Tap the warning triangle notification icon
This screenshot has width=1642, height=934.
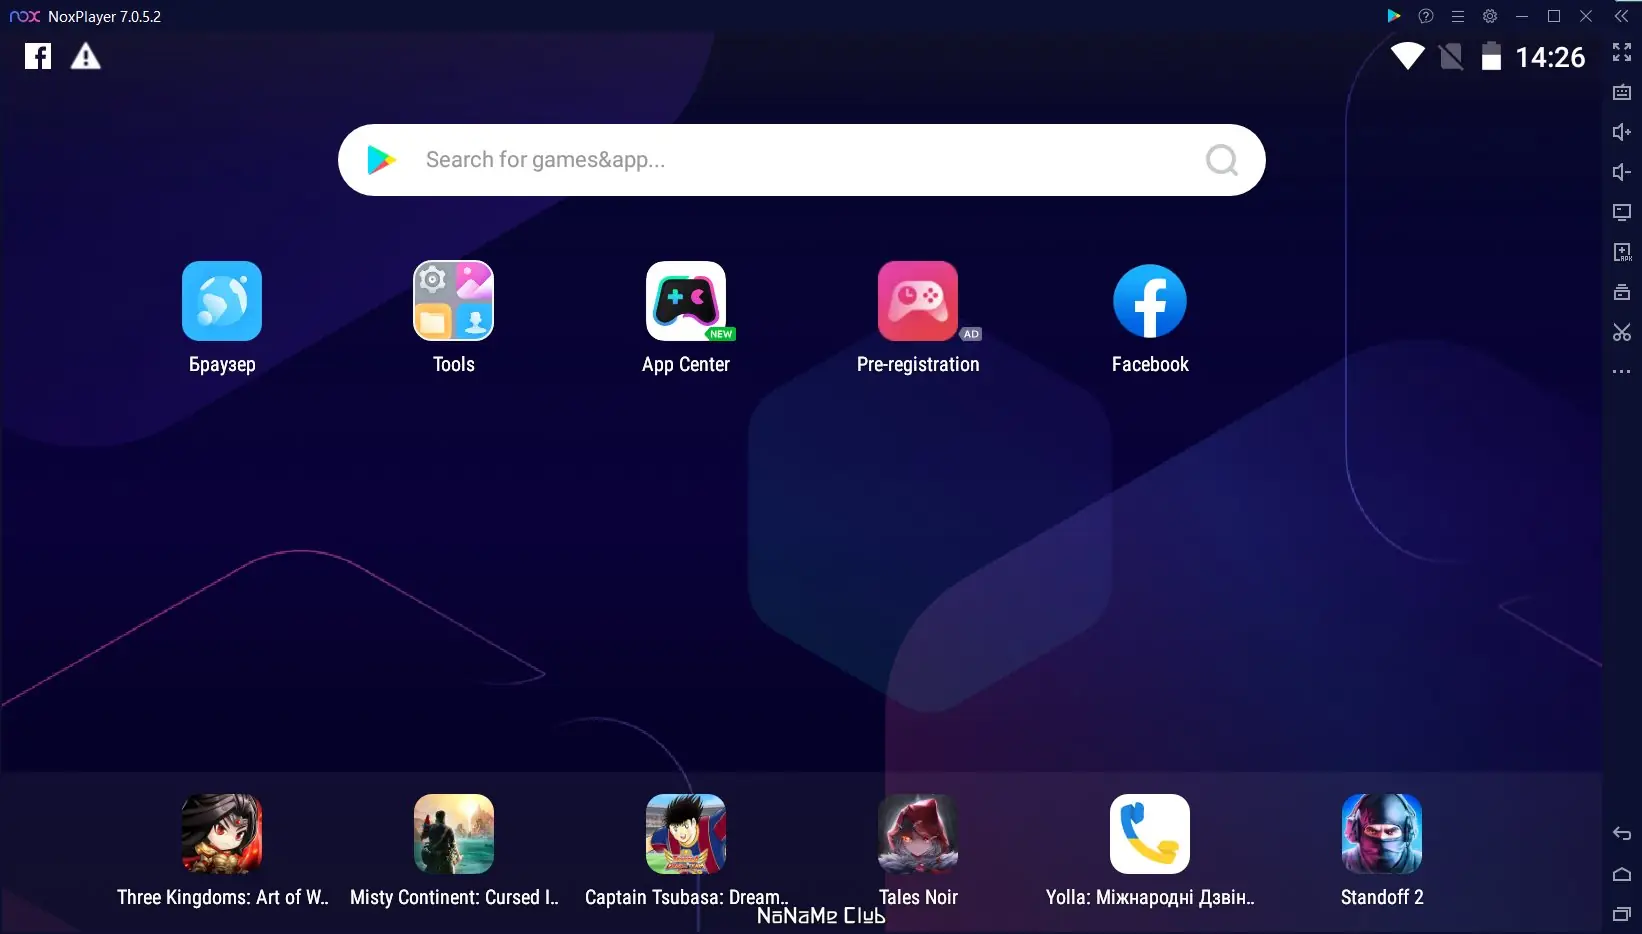pyautogui.click(x=86, y=56)
